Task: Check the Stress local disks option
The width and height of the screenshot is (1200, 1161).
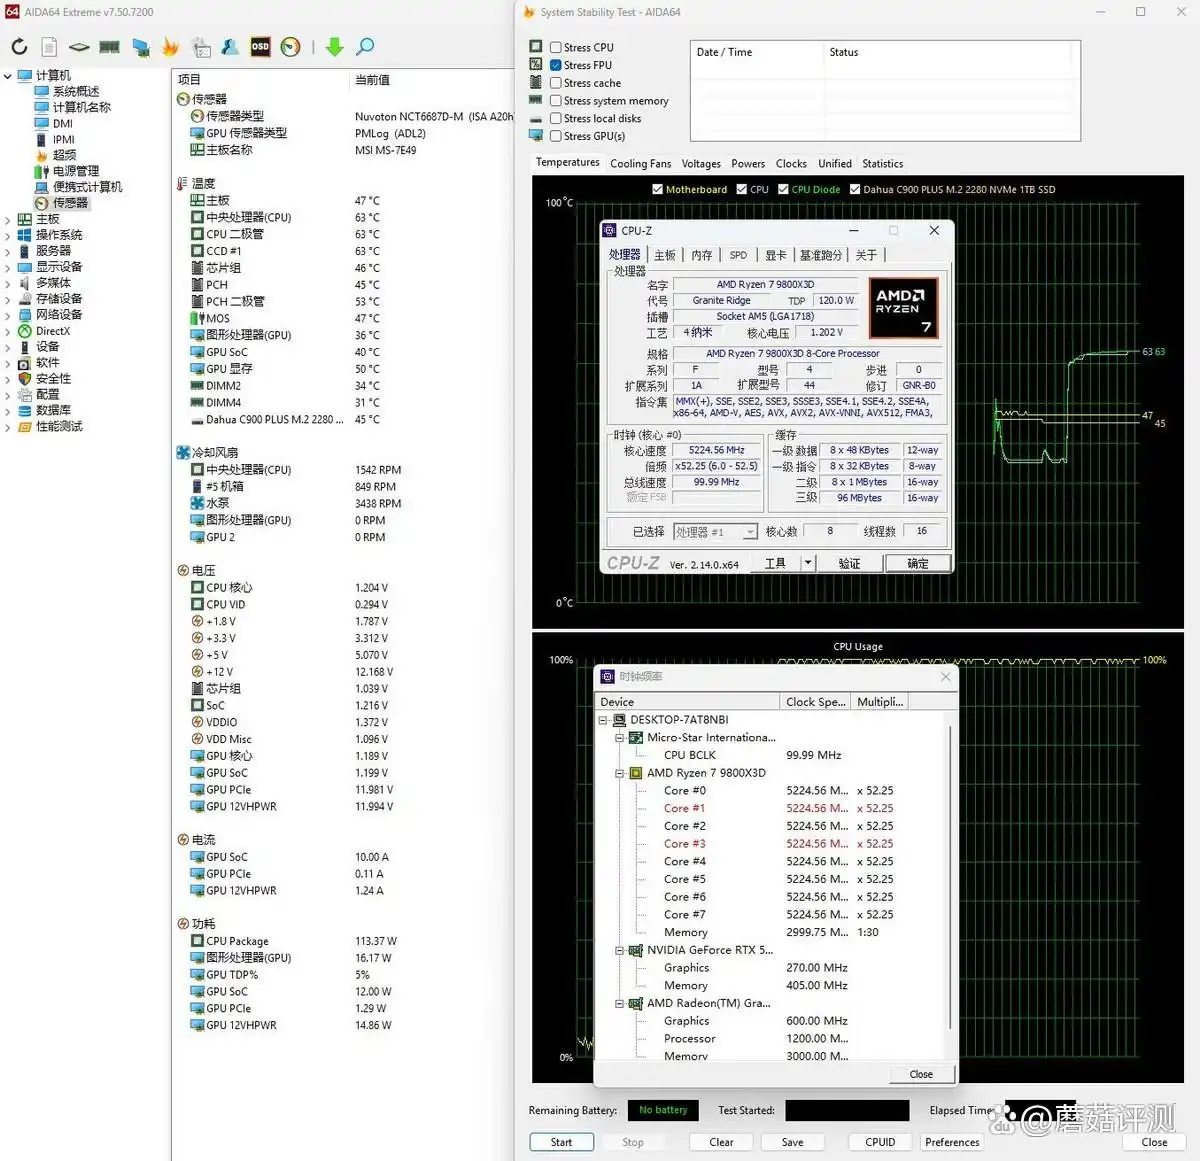Action: 555,118
